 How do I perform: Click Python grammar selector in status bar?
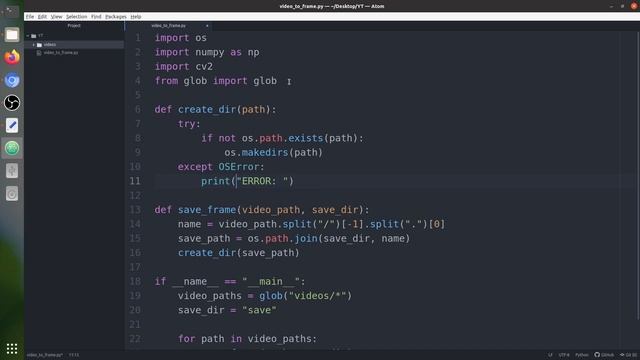(582, 355)
